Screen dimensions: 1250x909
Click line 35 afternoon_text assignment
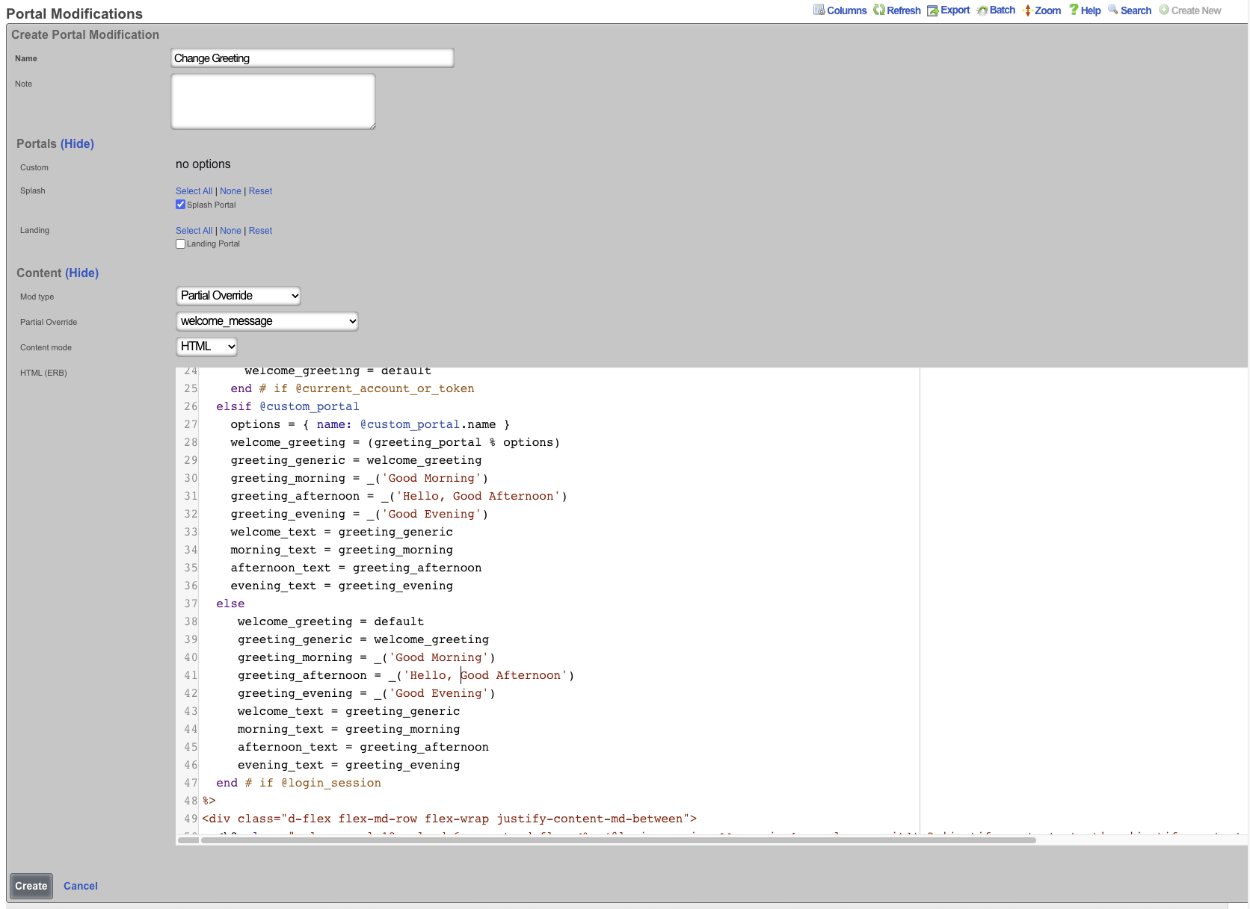click(356, 568)
